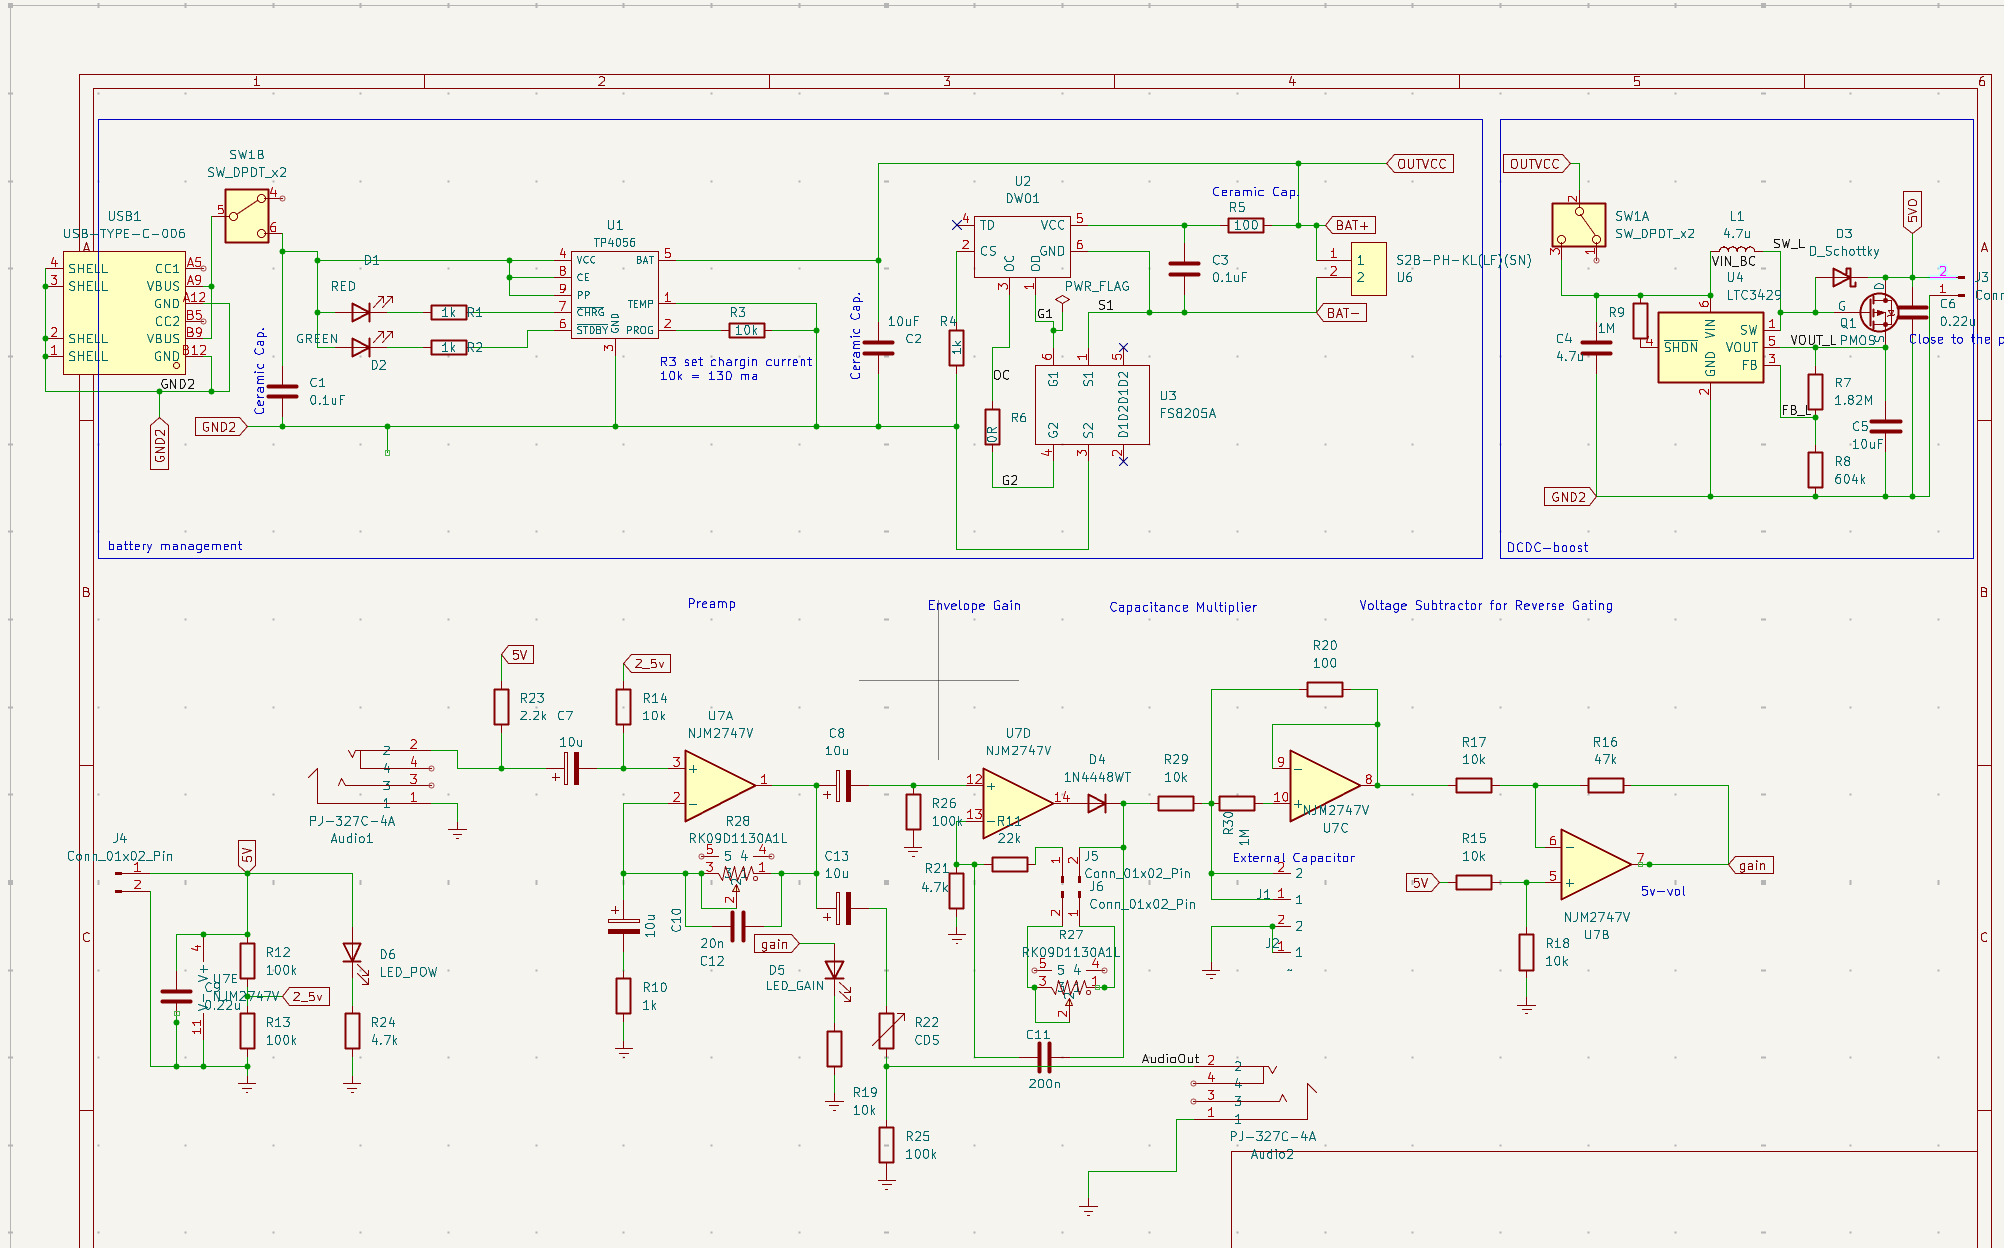Click the PWR_FLAG power symbol
Viewport: 2004px width, 1248px height.
coord(1062,299)
